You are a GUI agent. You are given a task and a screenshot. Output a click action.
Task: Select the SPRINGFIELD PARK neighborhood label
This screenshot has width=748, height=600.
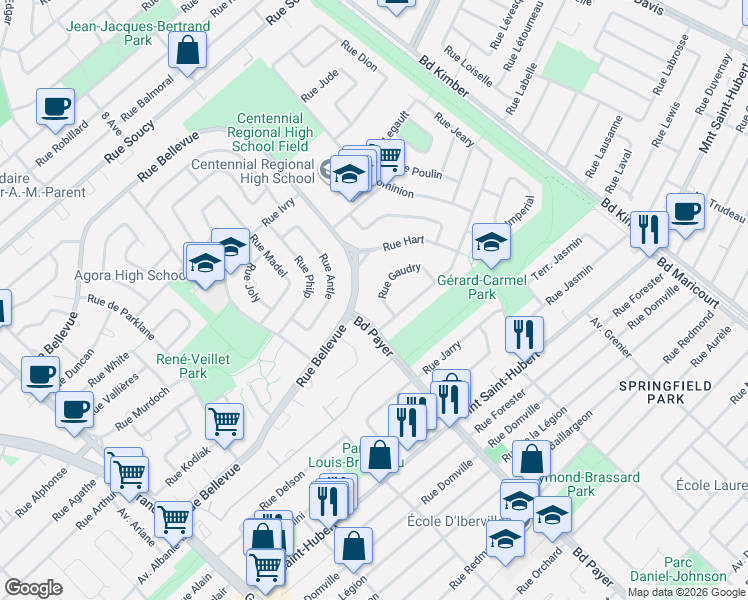(x=665, y=392)
